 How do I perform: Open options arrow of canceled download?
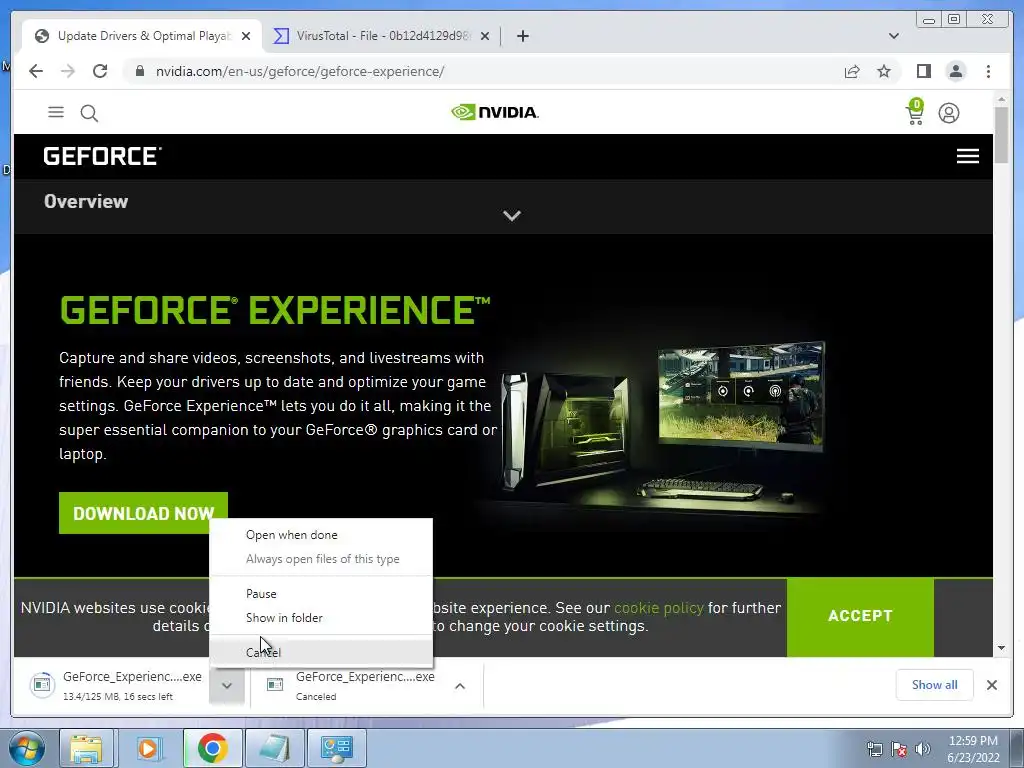[460, 686]
